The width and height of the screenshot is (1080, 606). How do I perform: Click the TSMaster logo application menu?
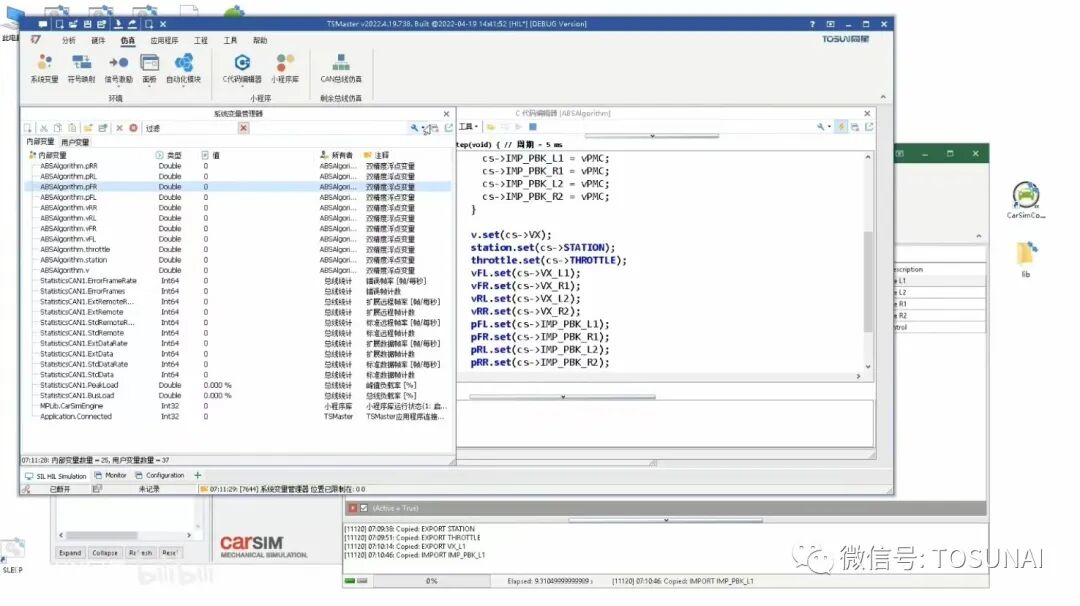pos(35,40)
